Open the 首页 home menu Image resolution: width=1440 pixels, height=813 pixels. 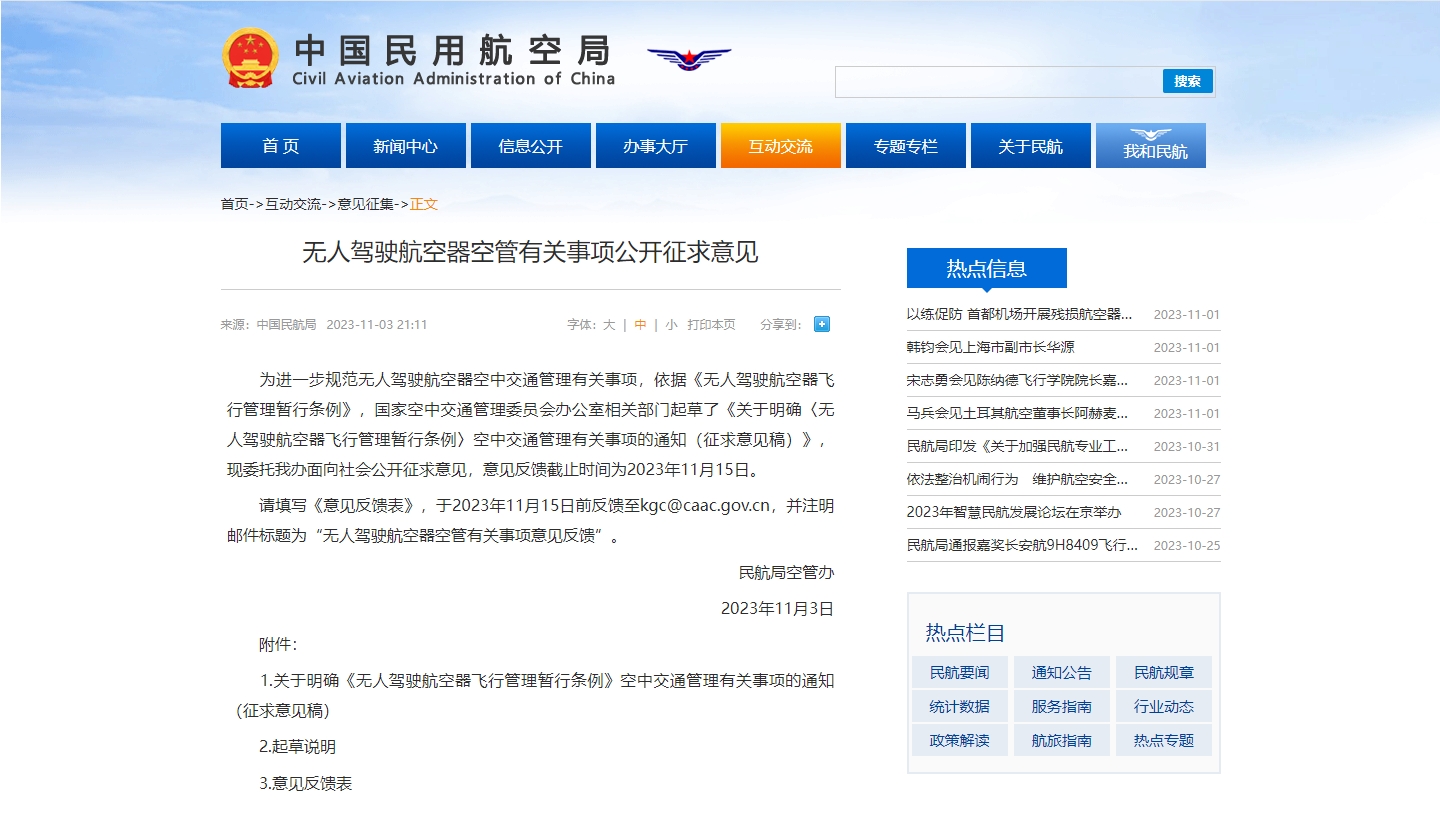click(281, 146)
